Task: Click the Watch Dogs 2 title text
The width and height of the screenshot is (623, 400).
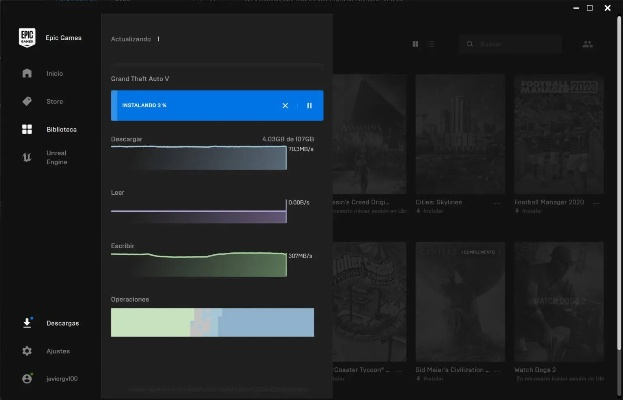Action: coord(534,370)
